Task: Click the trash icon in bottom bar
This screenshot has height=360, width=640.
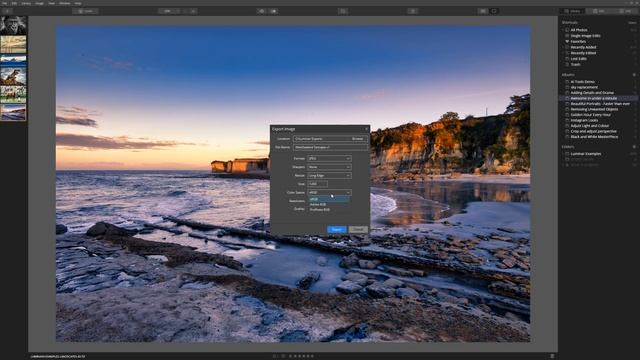Action: [552, 356]
